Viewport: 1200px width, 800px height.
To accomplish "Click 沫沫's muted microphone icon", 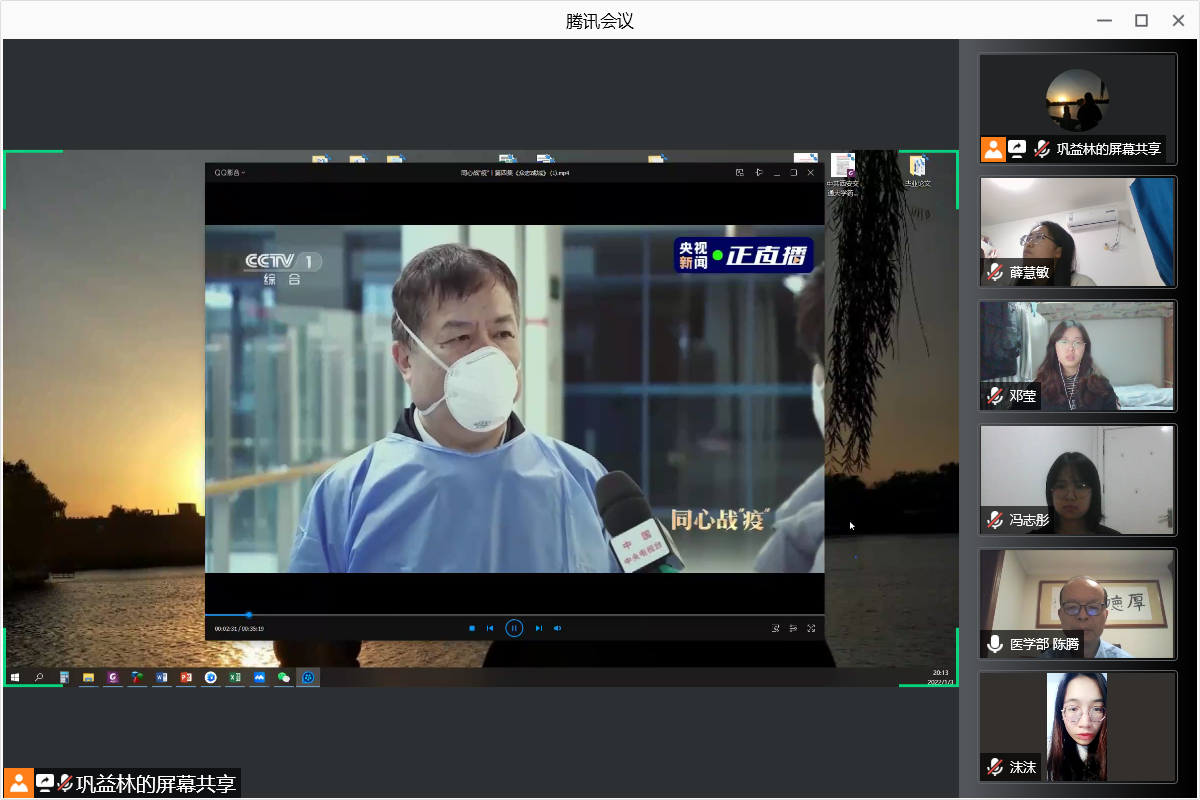I will point(995,767).
